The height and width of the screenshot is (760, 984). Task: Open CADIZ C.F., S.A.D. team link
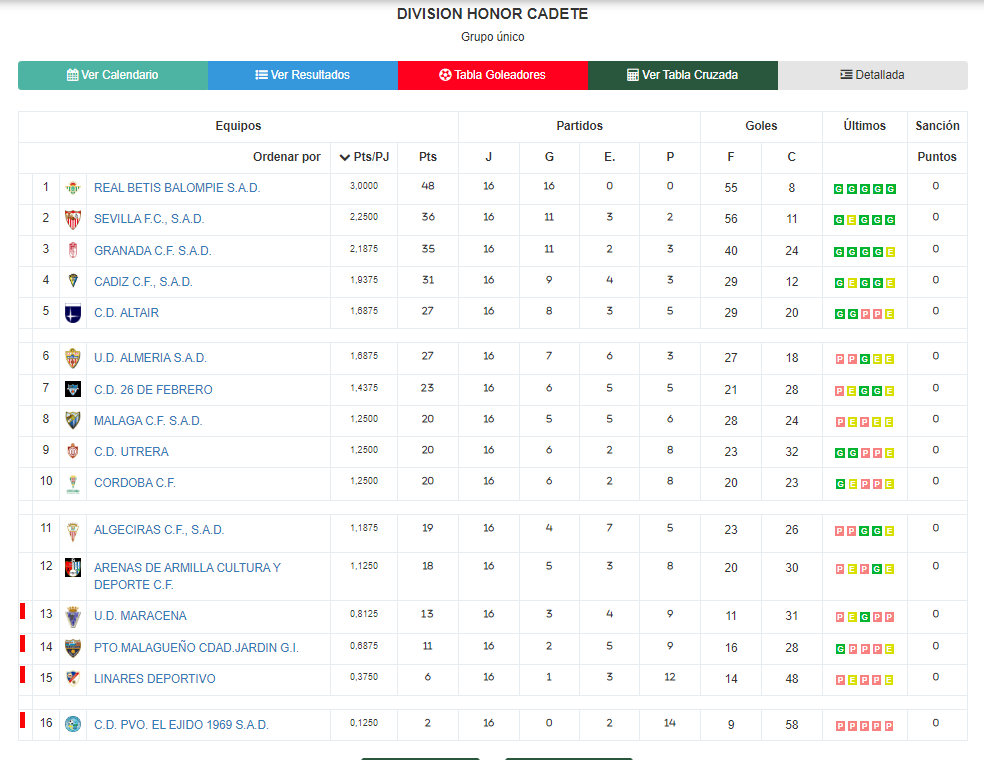point(143,282)
